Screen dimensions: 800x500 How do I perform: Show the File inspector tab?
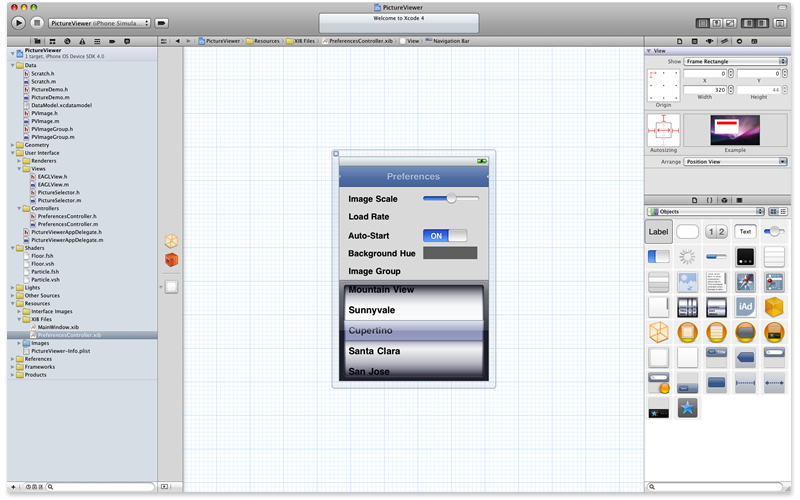[680, 41]
